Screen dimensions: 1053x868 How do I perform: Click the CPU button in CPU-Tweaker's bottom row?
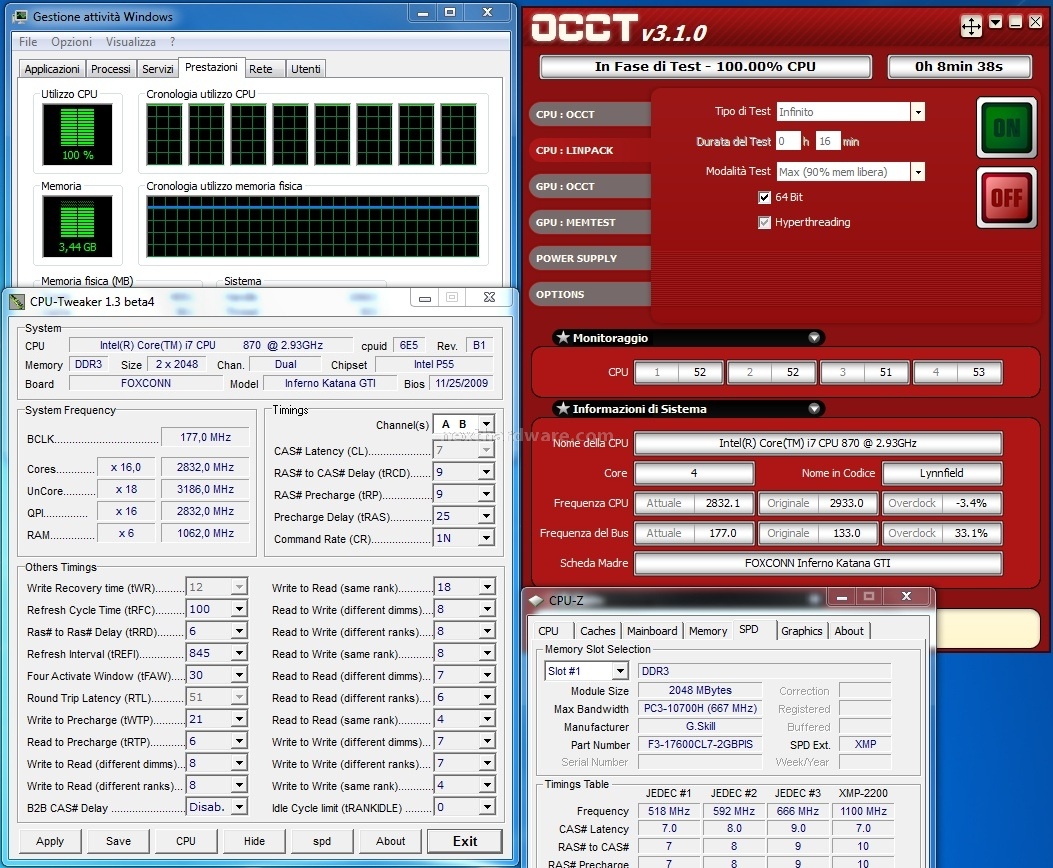186,841
